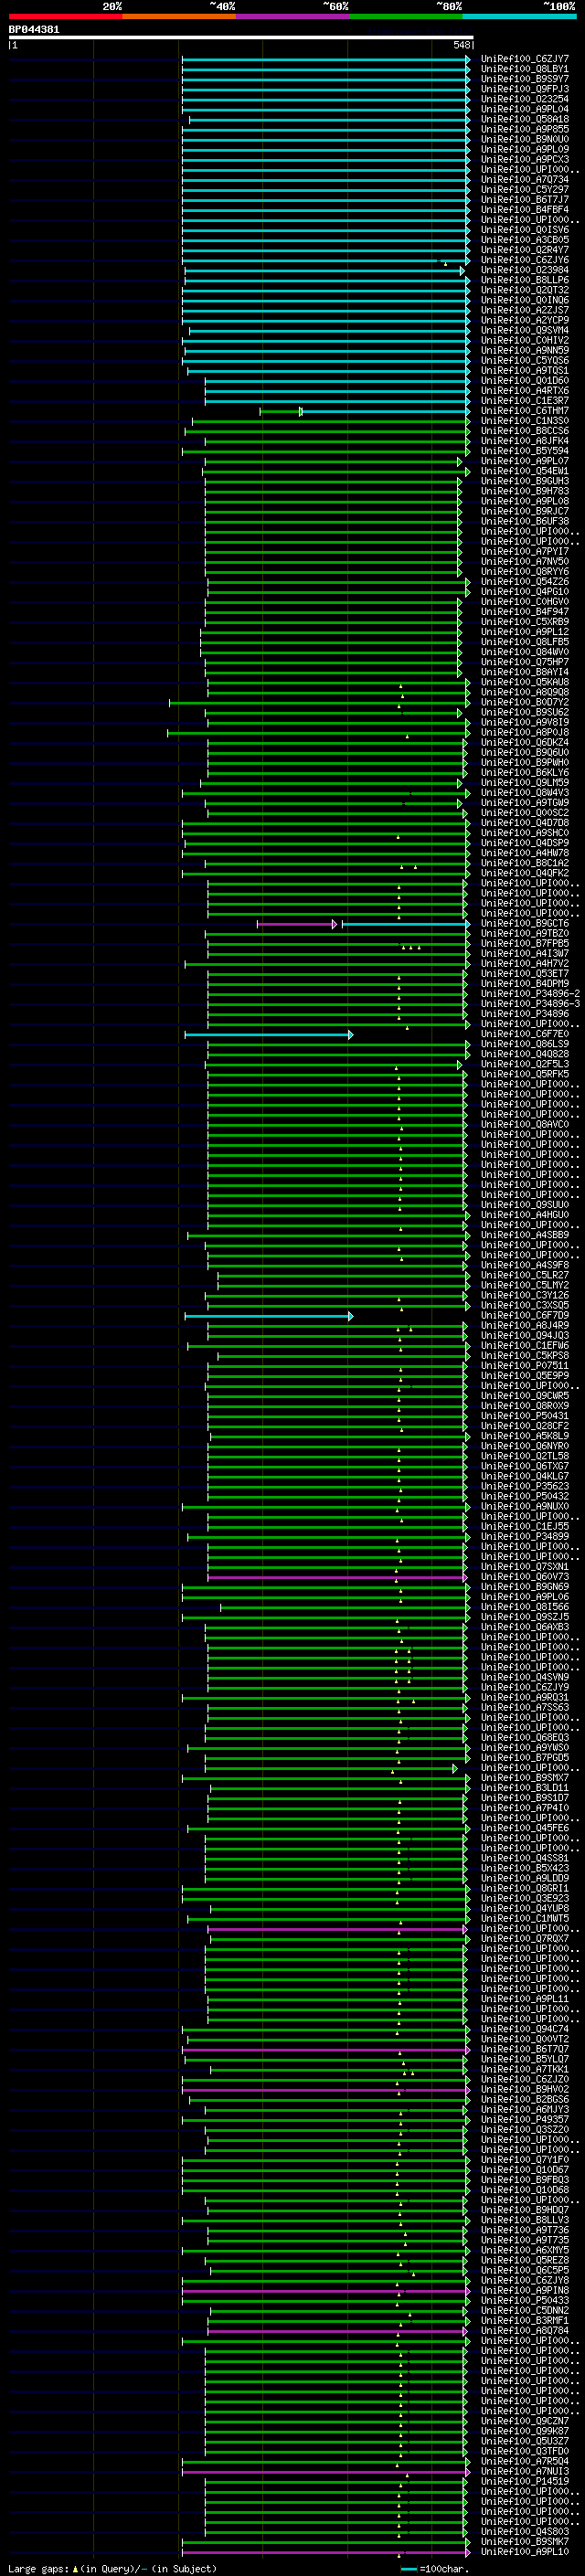Select the query name BP044381
The image size is (585, 2576).
coord(34,30)
